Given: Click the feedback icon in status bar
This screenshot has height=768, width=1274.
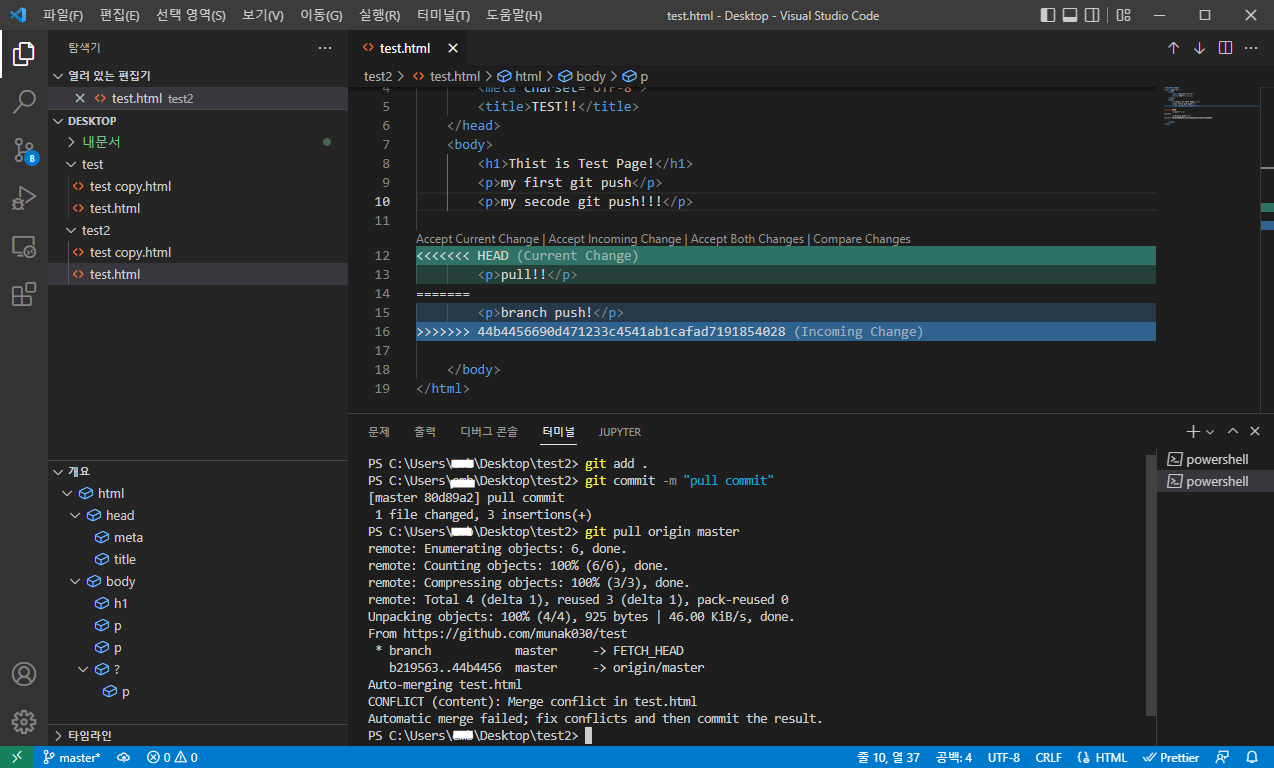Looking at the screenshot, I should click(x=1222, y=758).
